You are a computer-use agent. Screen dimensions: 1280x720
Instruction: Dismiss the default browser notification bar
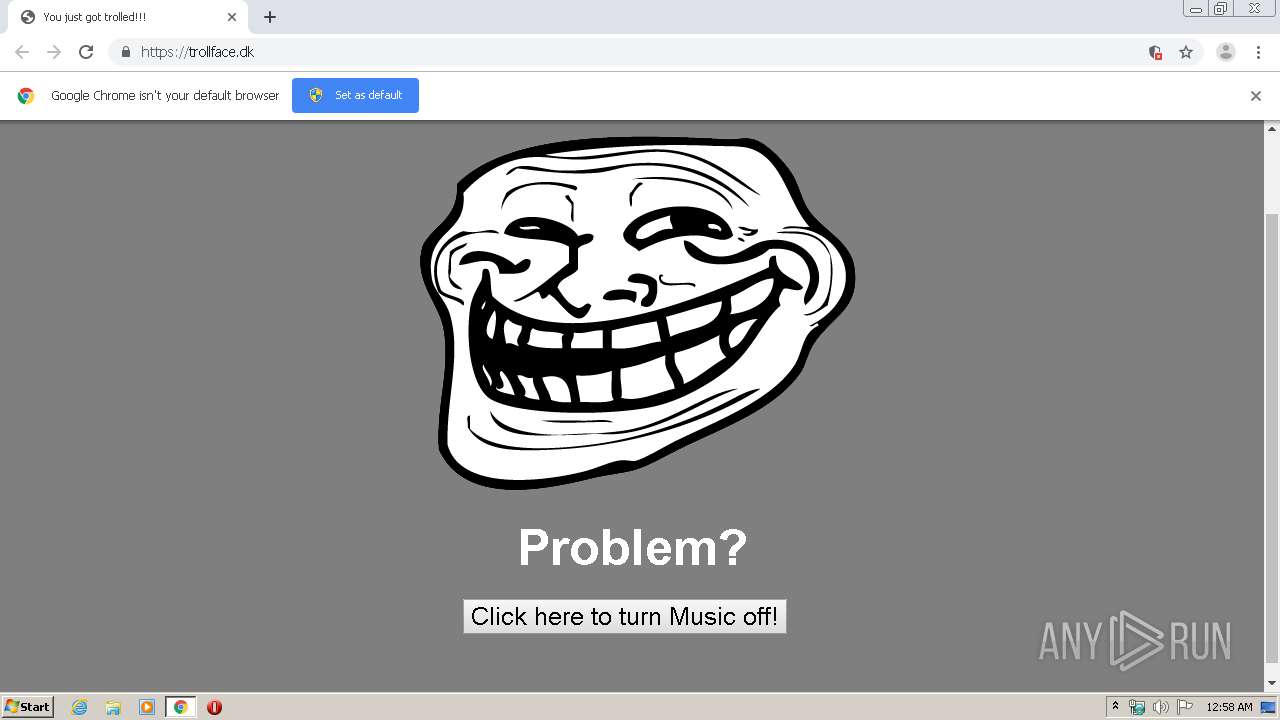pos(1256,96)
